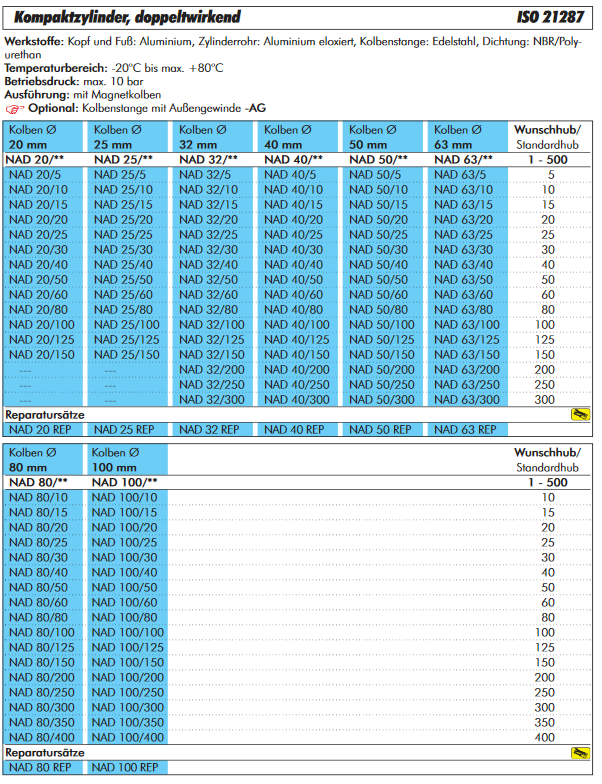This screenshot has width=602, height=784.
Task: Select the NAD 50/** custom stroke item
Action: [x=377, y=160]
